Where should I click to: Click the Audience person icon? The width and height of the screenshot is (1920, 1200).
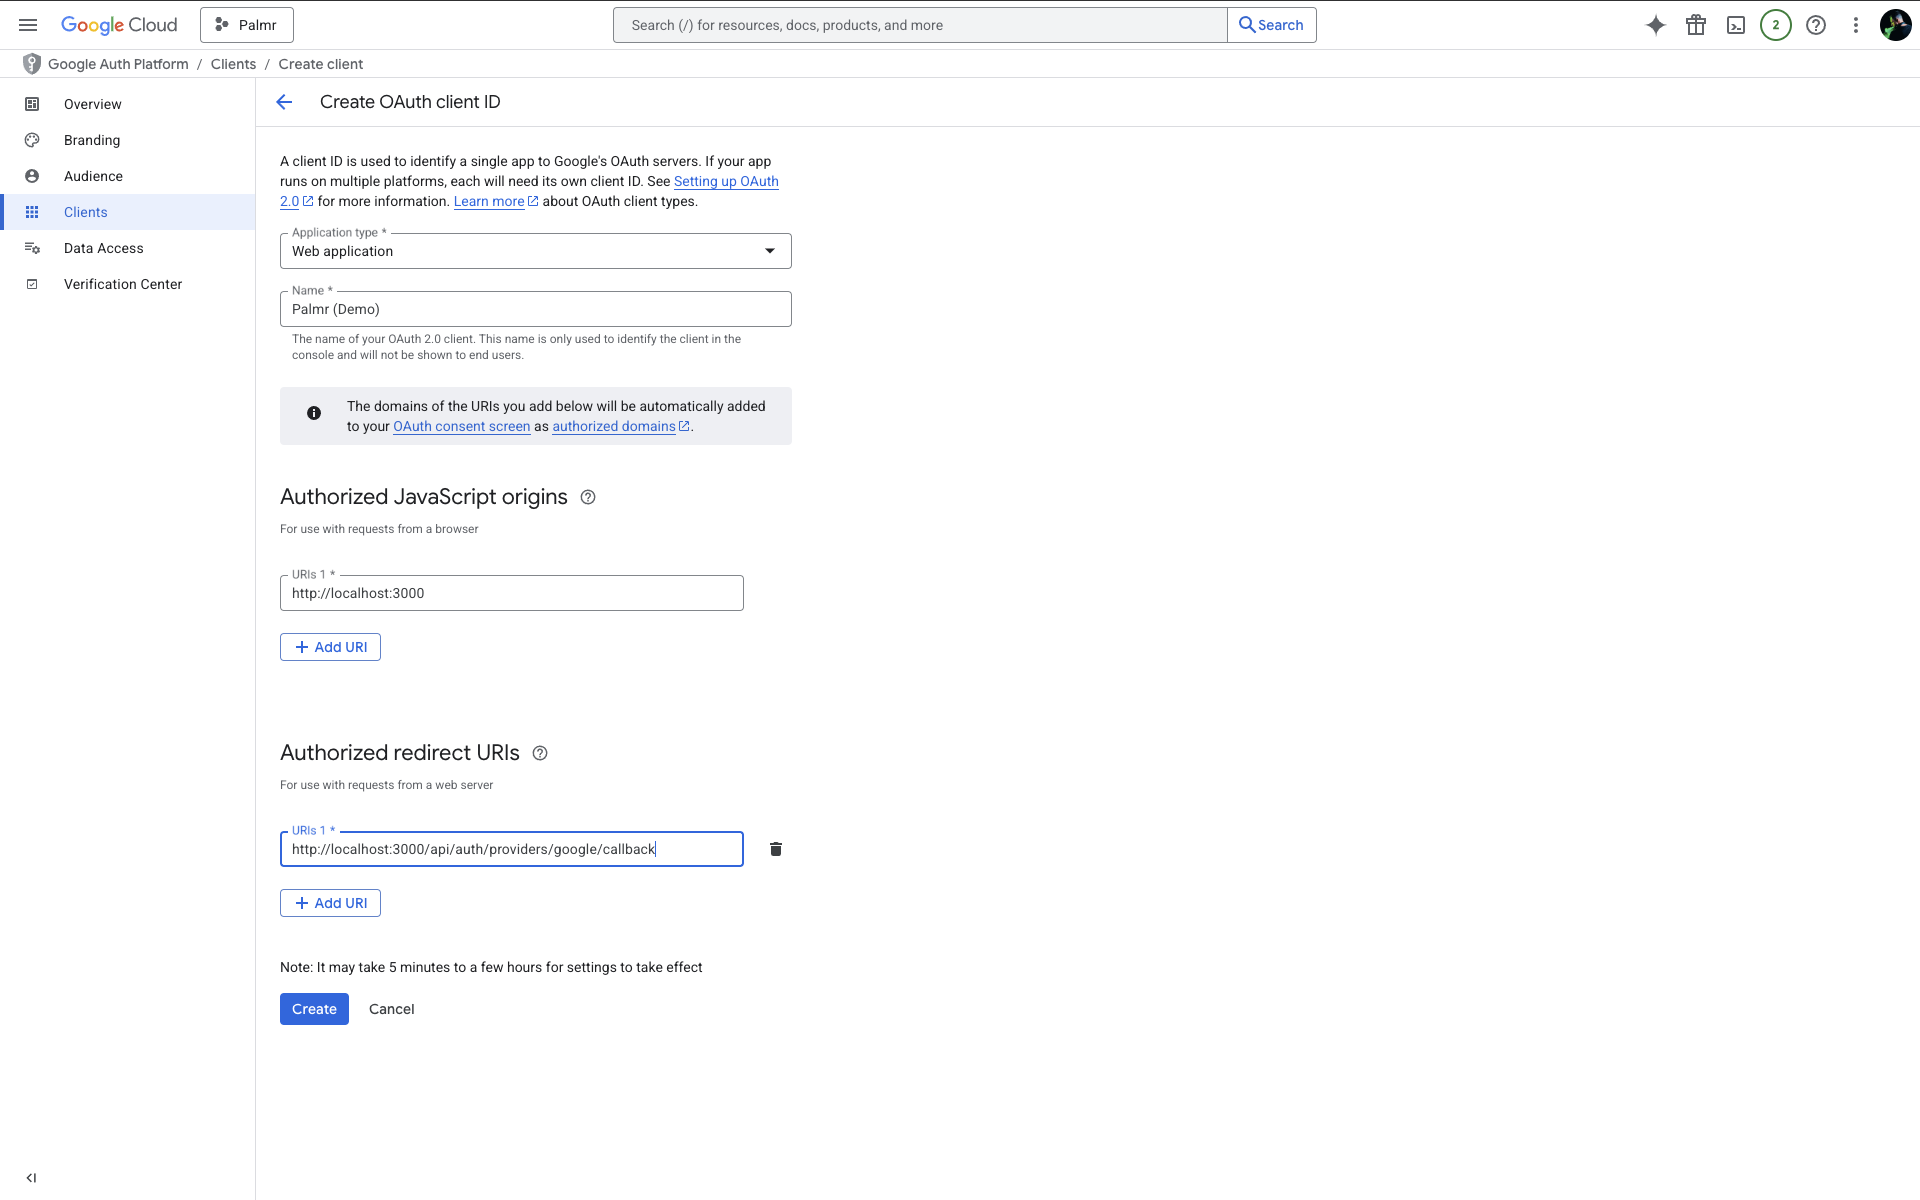[32, 176]
